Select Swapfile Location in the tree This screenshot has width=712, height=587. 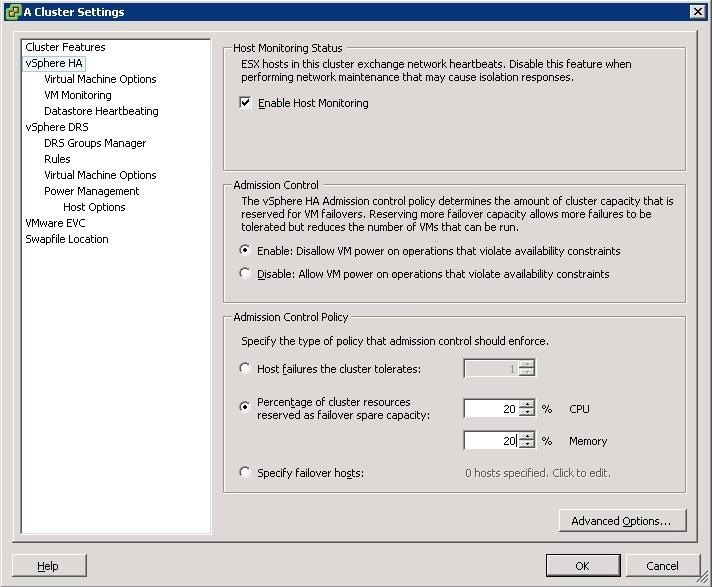[67, 239]
